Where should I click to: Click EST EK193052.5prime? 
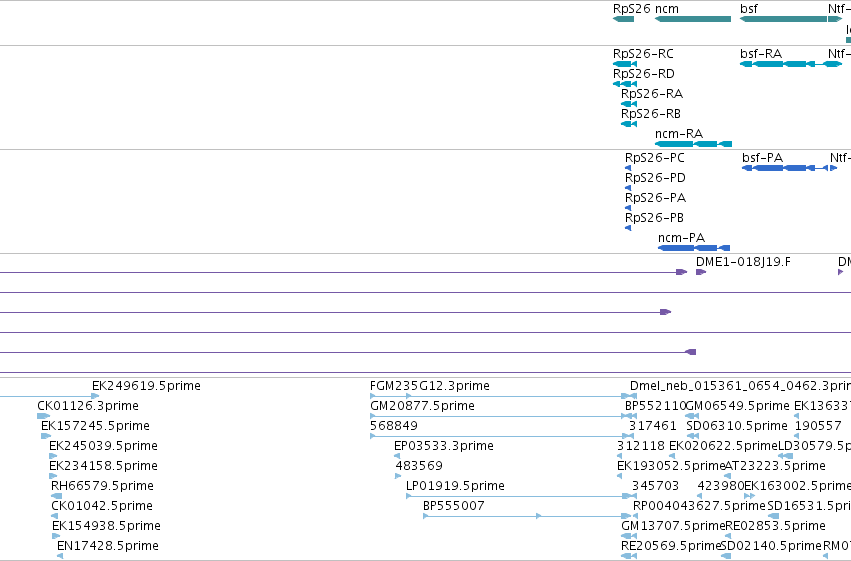click(x=671, y=466)
